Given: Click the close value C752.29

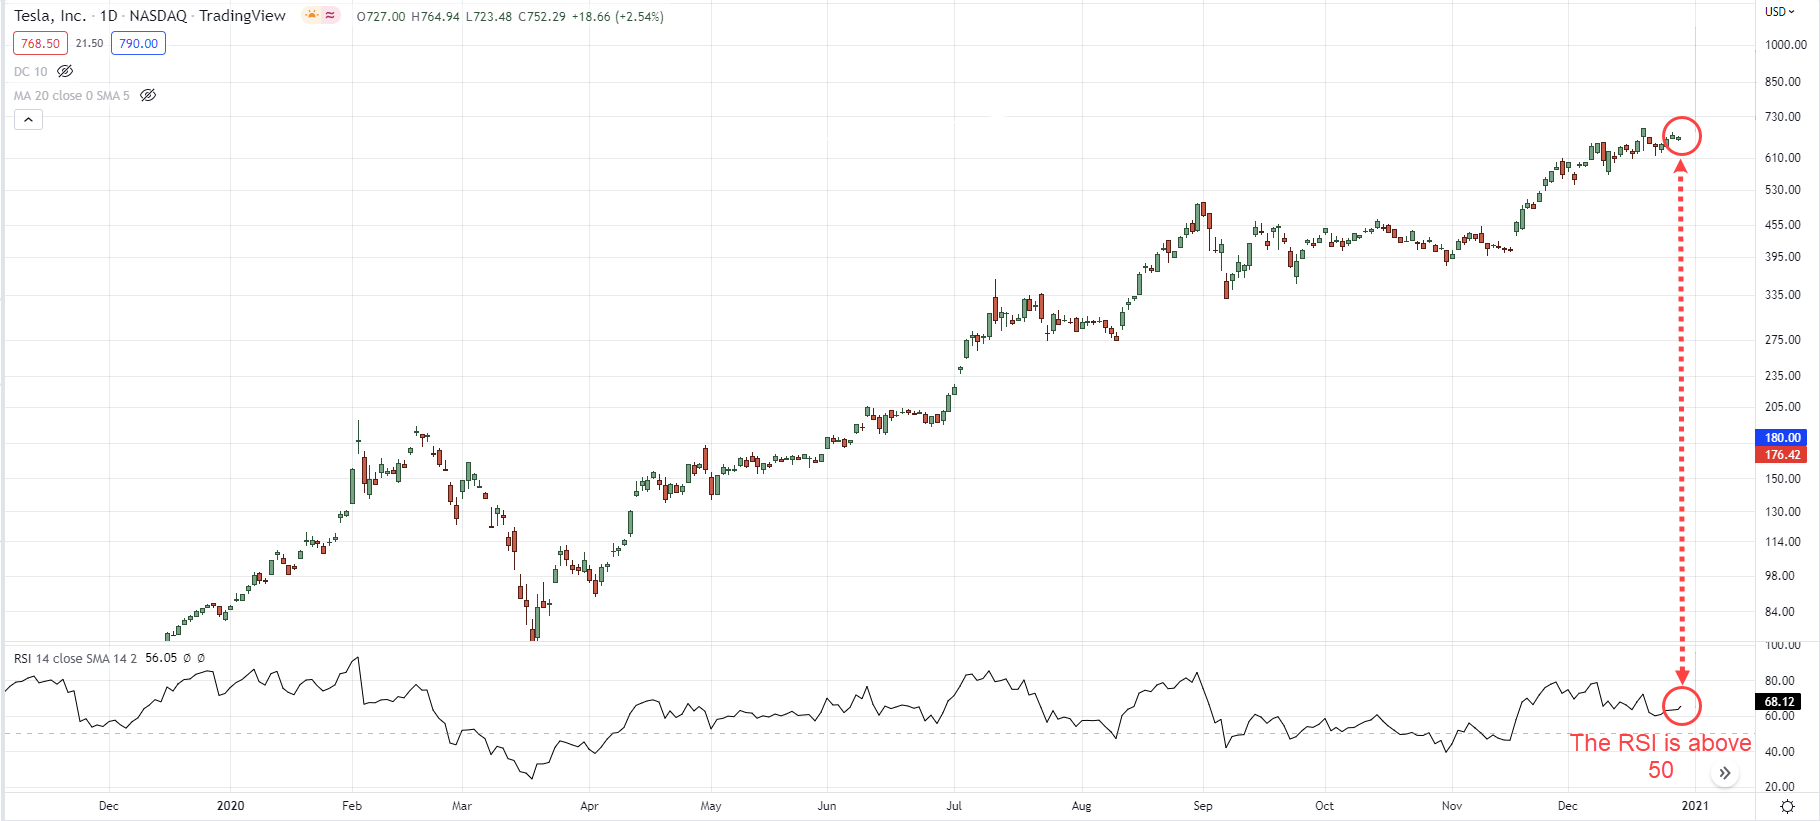Looking at the screenshot, I should pos(542,16).
